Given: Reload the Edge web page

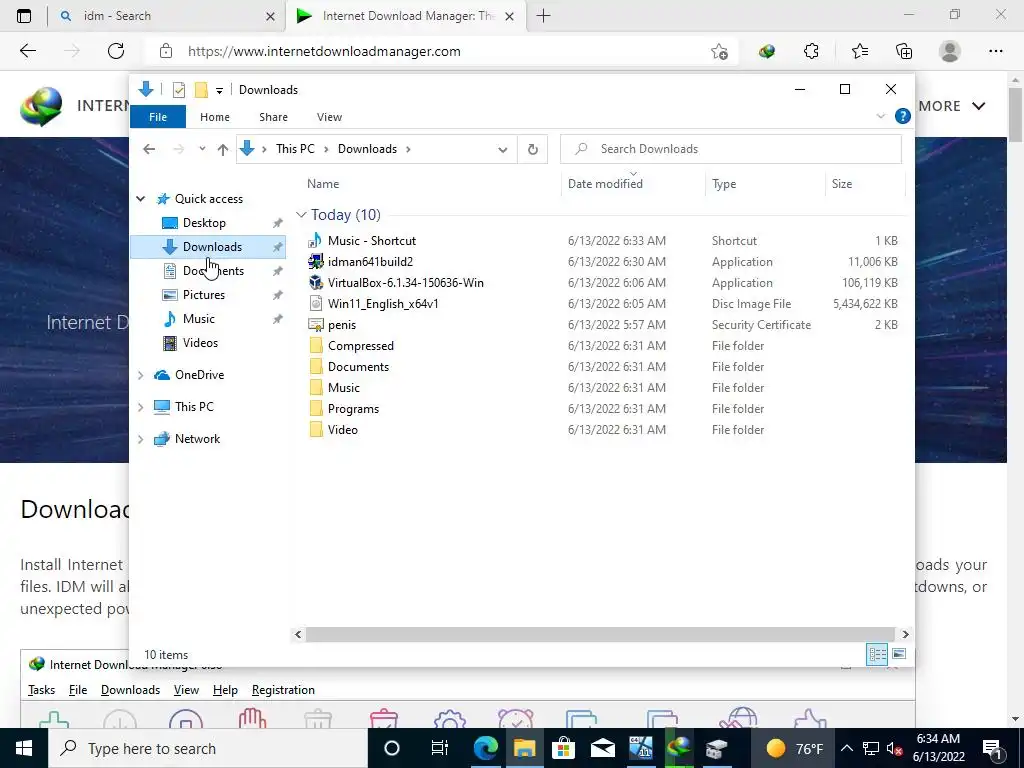Looking at the screenshot, I should (x=116, y=51).
